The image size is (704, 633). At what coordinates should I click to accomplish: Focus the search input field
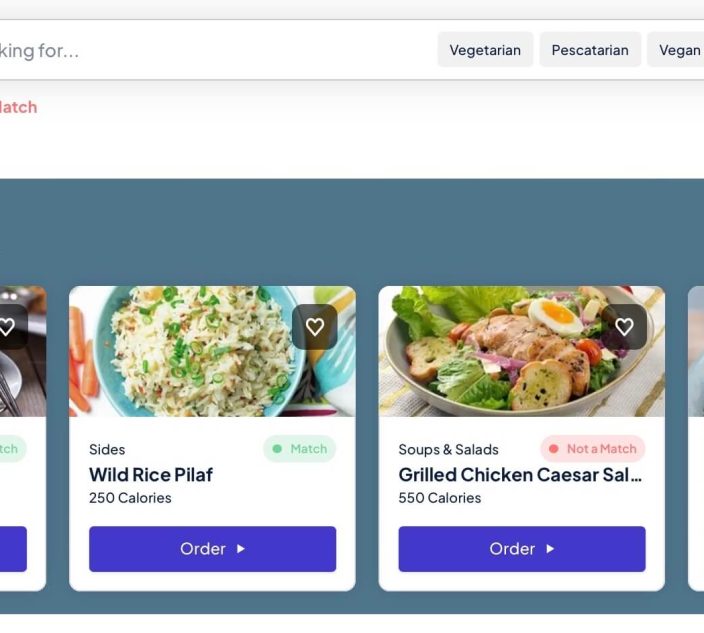click(200, 50)
